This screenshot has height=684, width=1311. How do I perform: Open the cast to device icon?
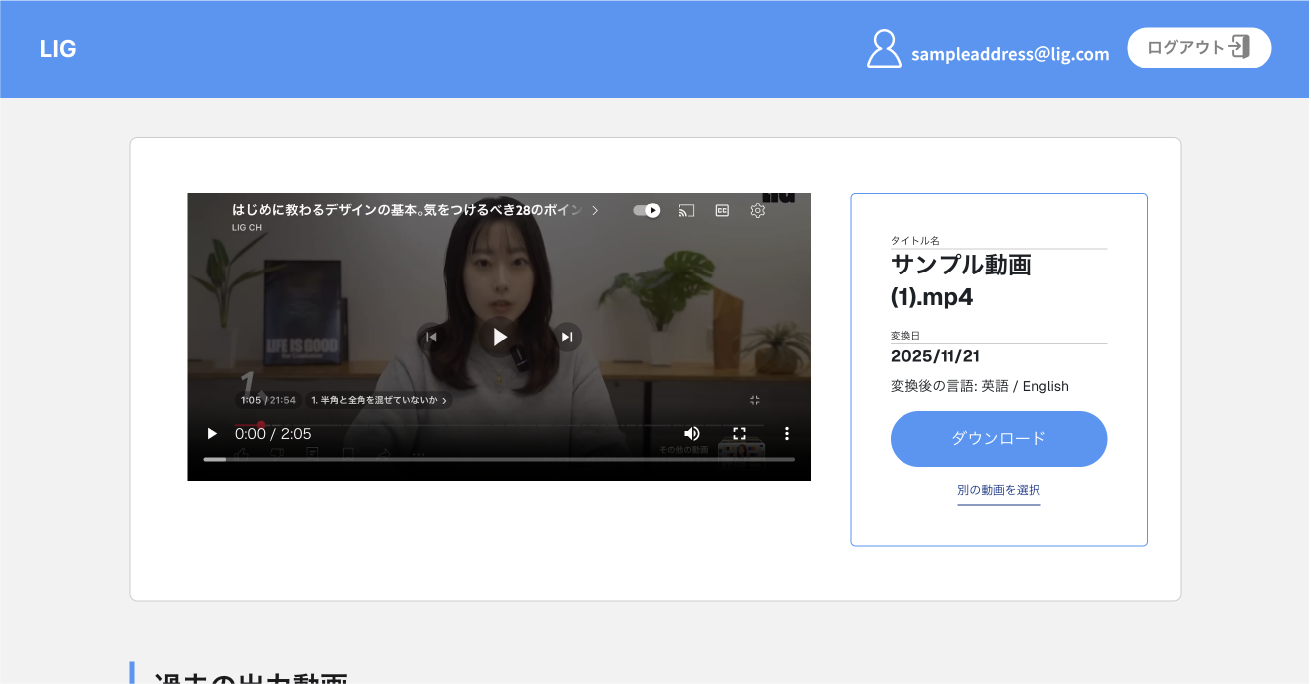tap(686, 210)
